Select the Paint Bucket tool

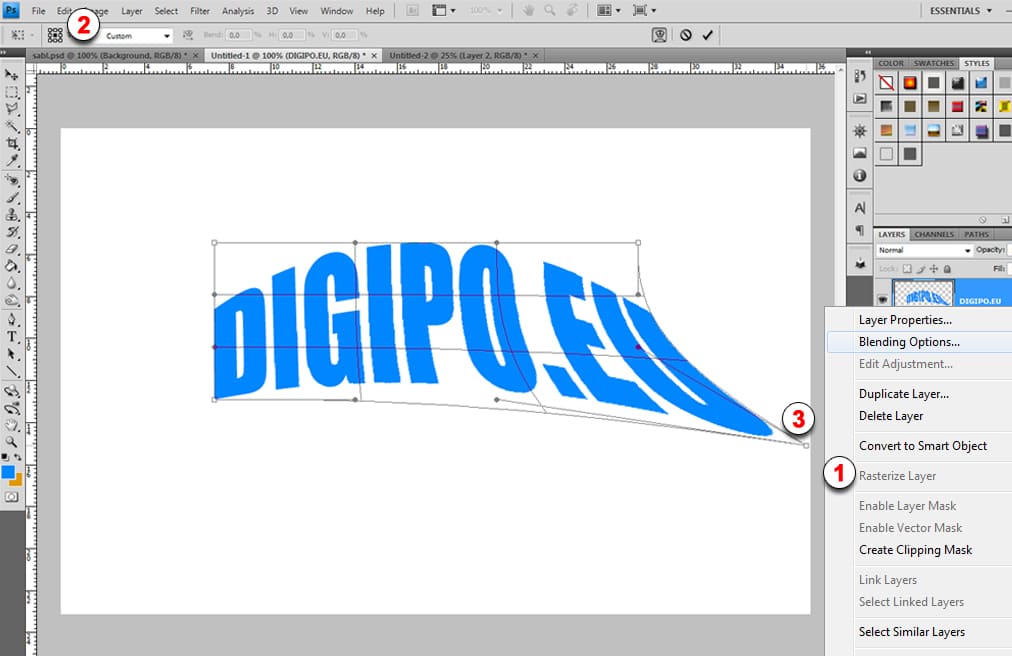click(x=12, y=266)
